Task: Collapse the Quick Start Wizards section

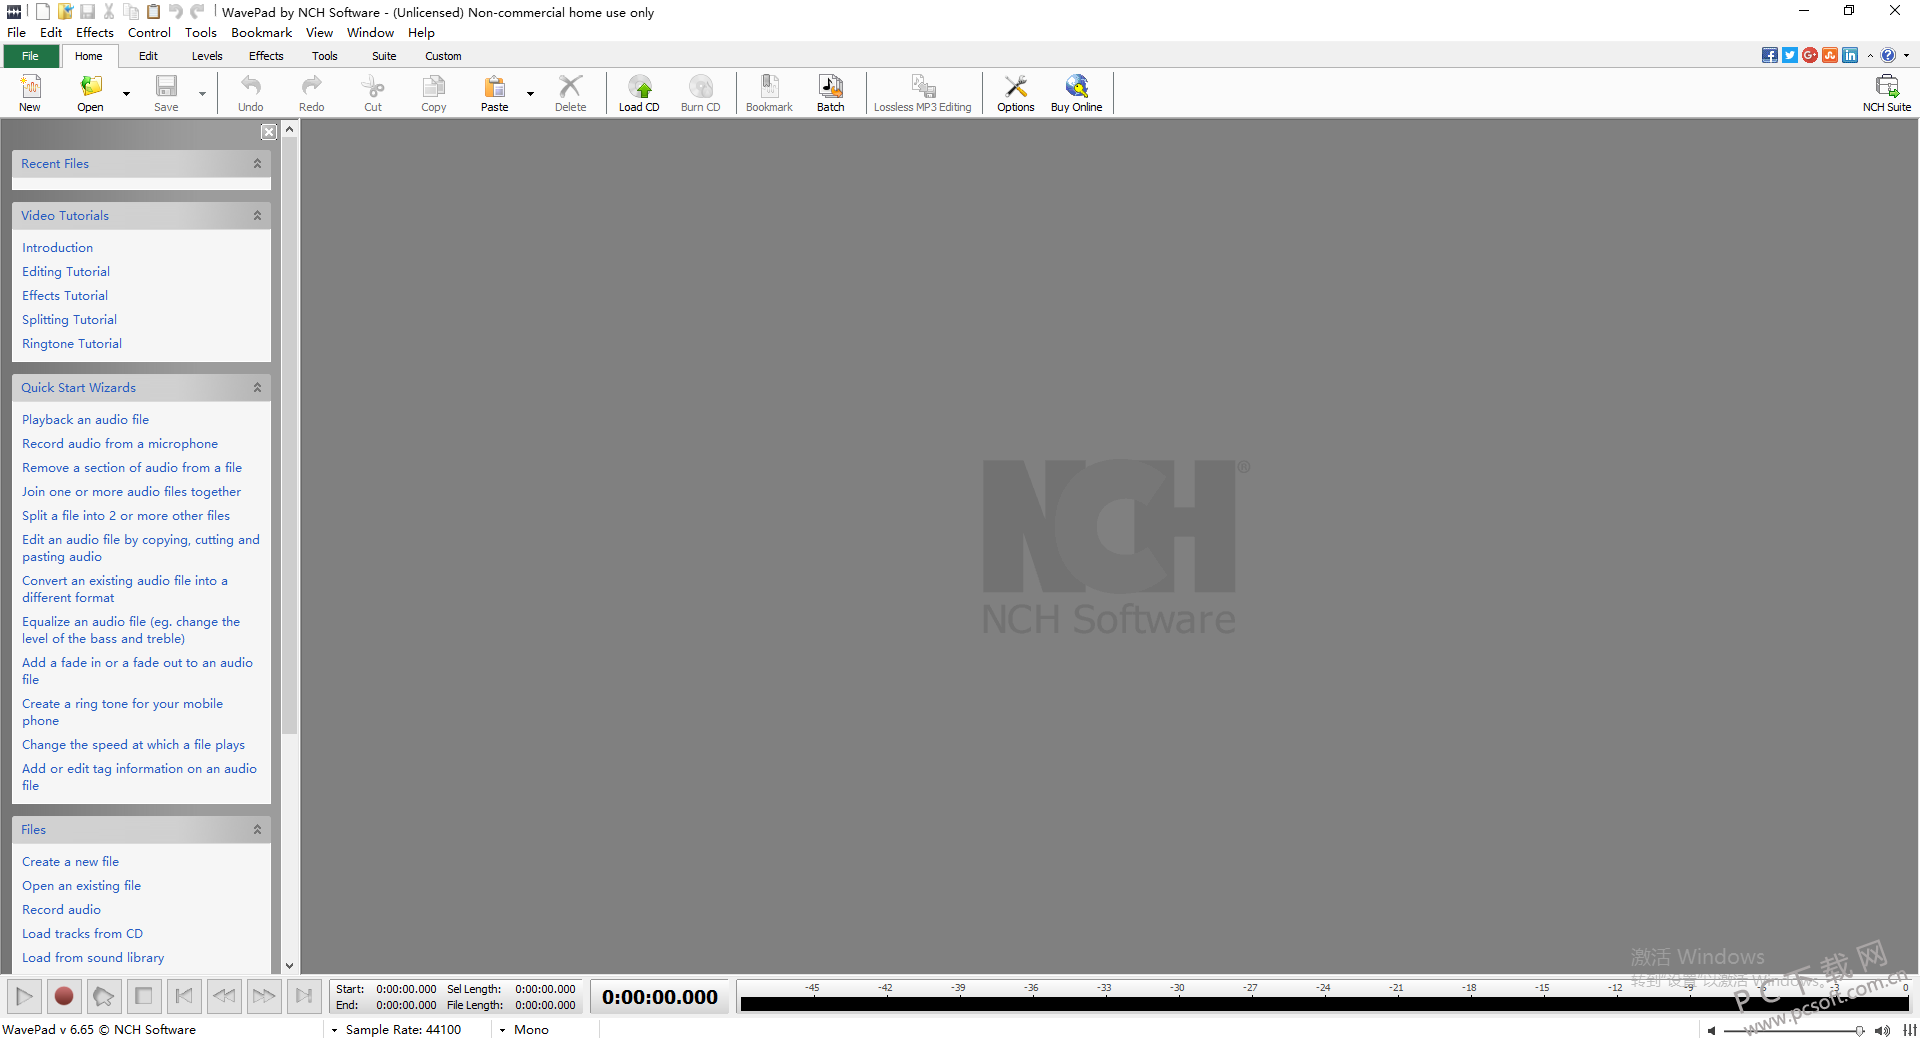Action: click(x=257, y=388)
